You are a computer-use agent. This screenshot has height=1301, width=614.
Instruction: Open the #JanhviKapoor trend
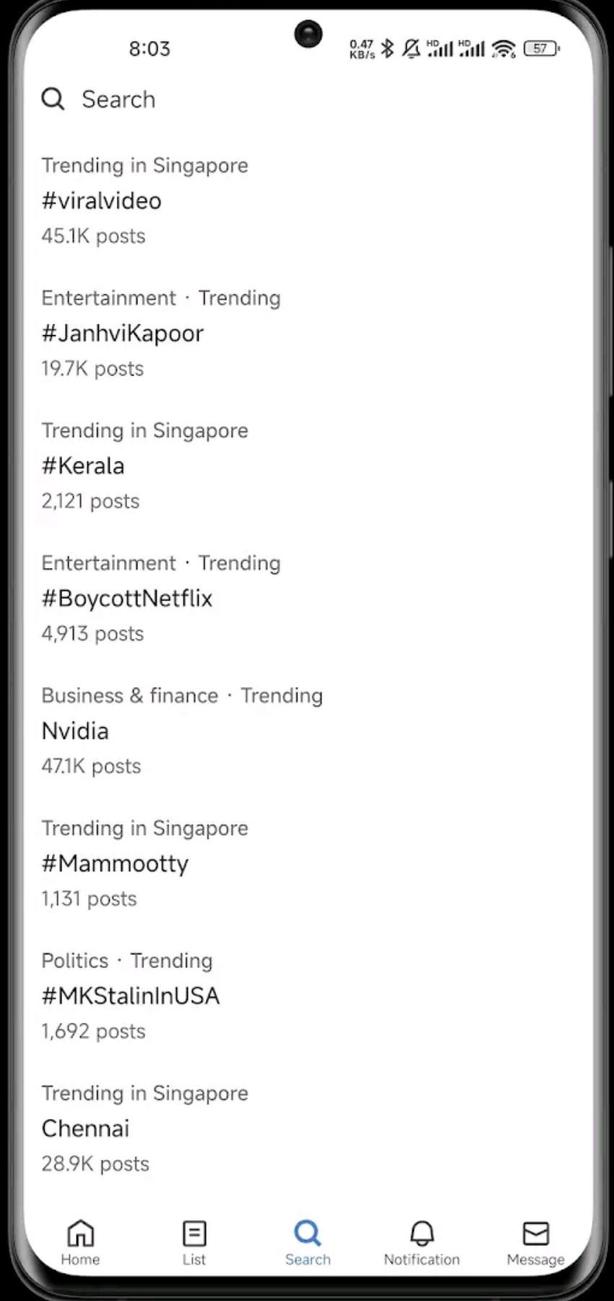pos(122,333)
